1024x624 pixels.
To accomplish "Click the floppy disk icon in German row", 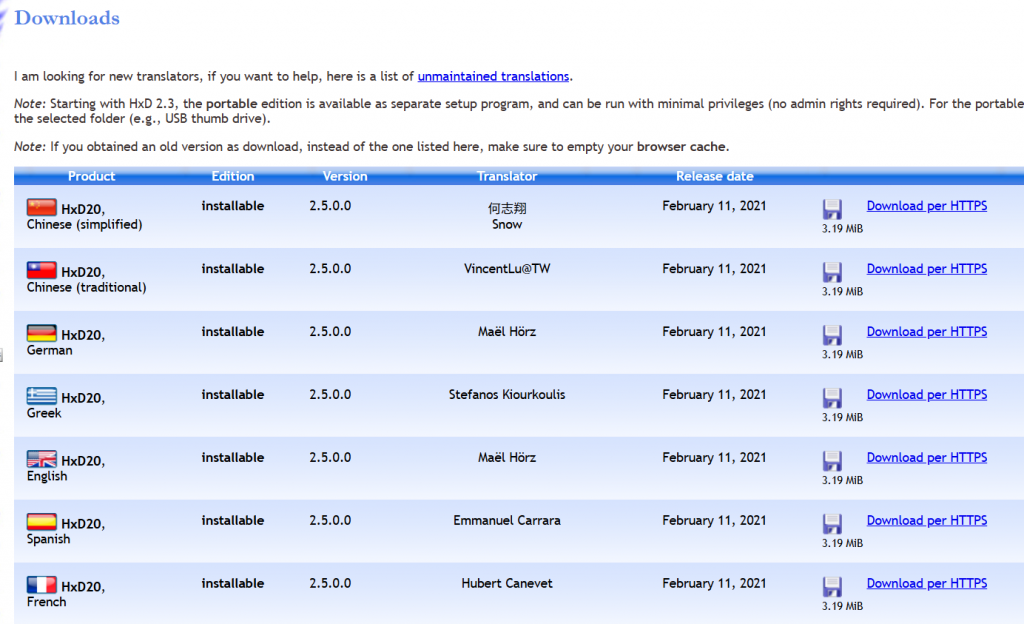I will pos(832,335).
